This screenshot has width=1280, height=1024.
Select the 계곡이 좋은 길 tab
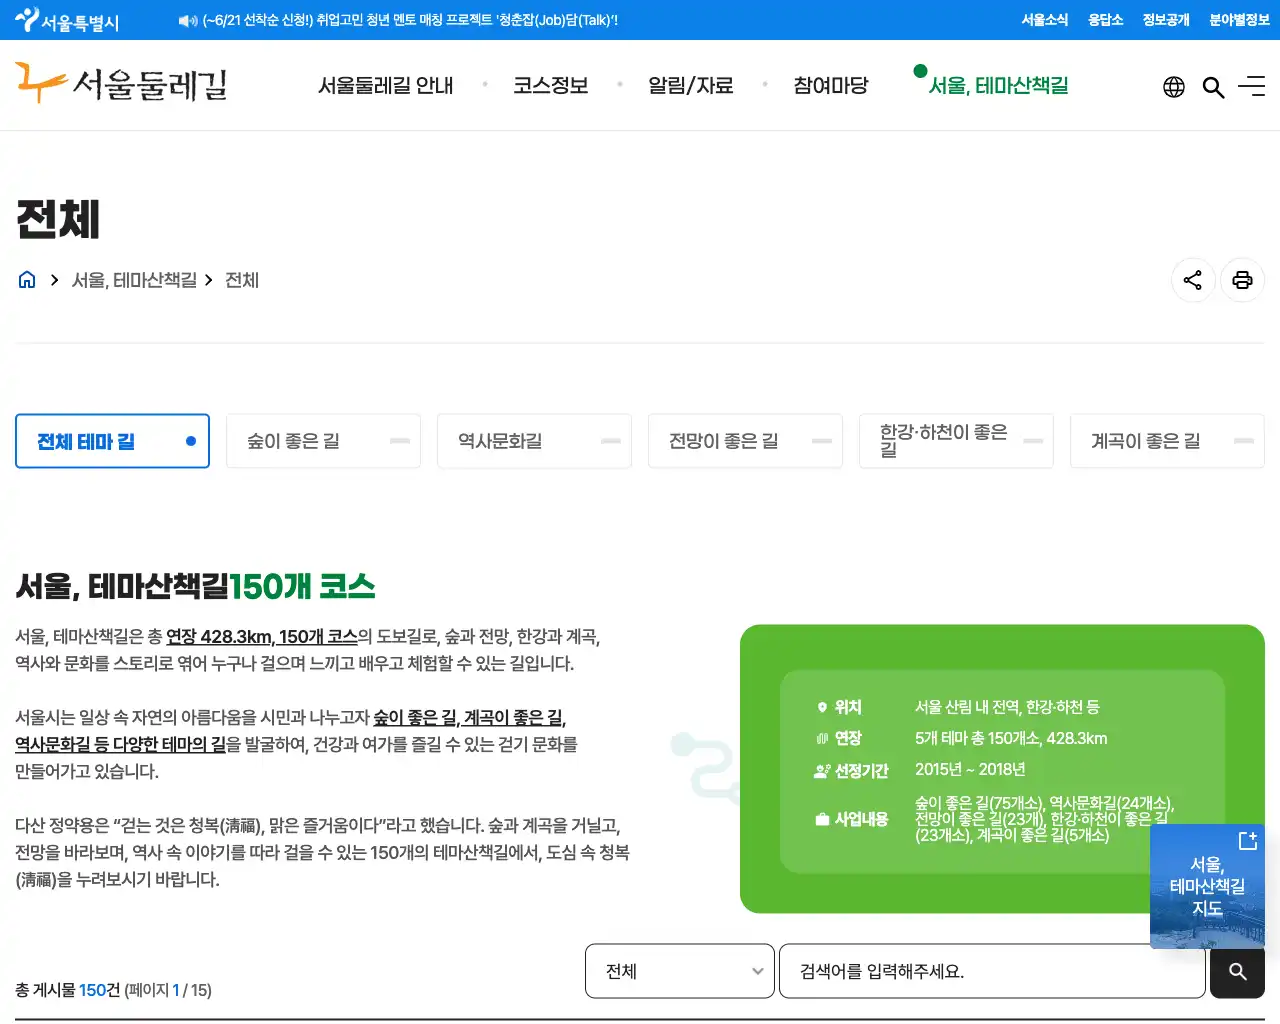(1167, 441)
